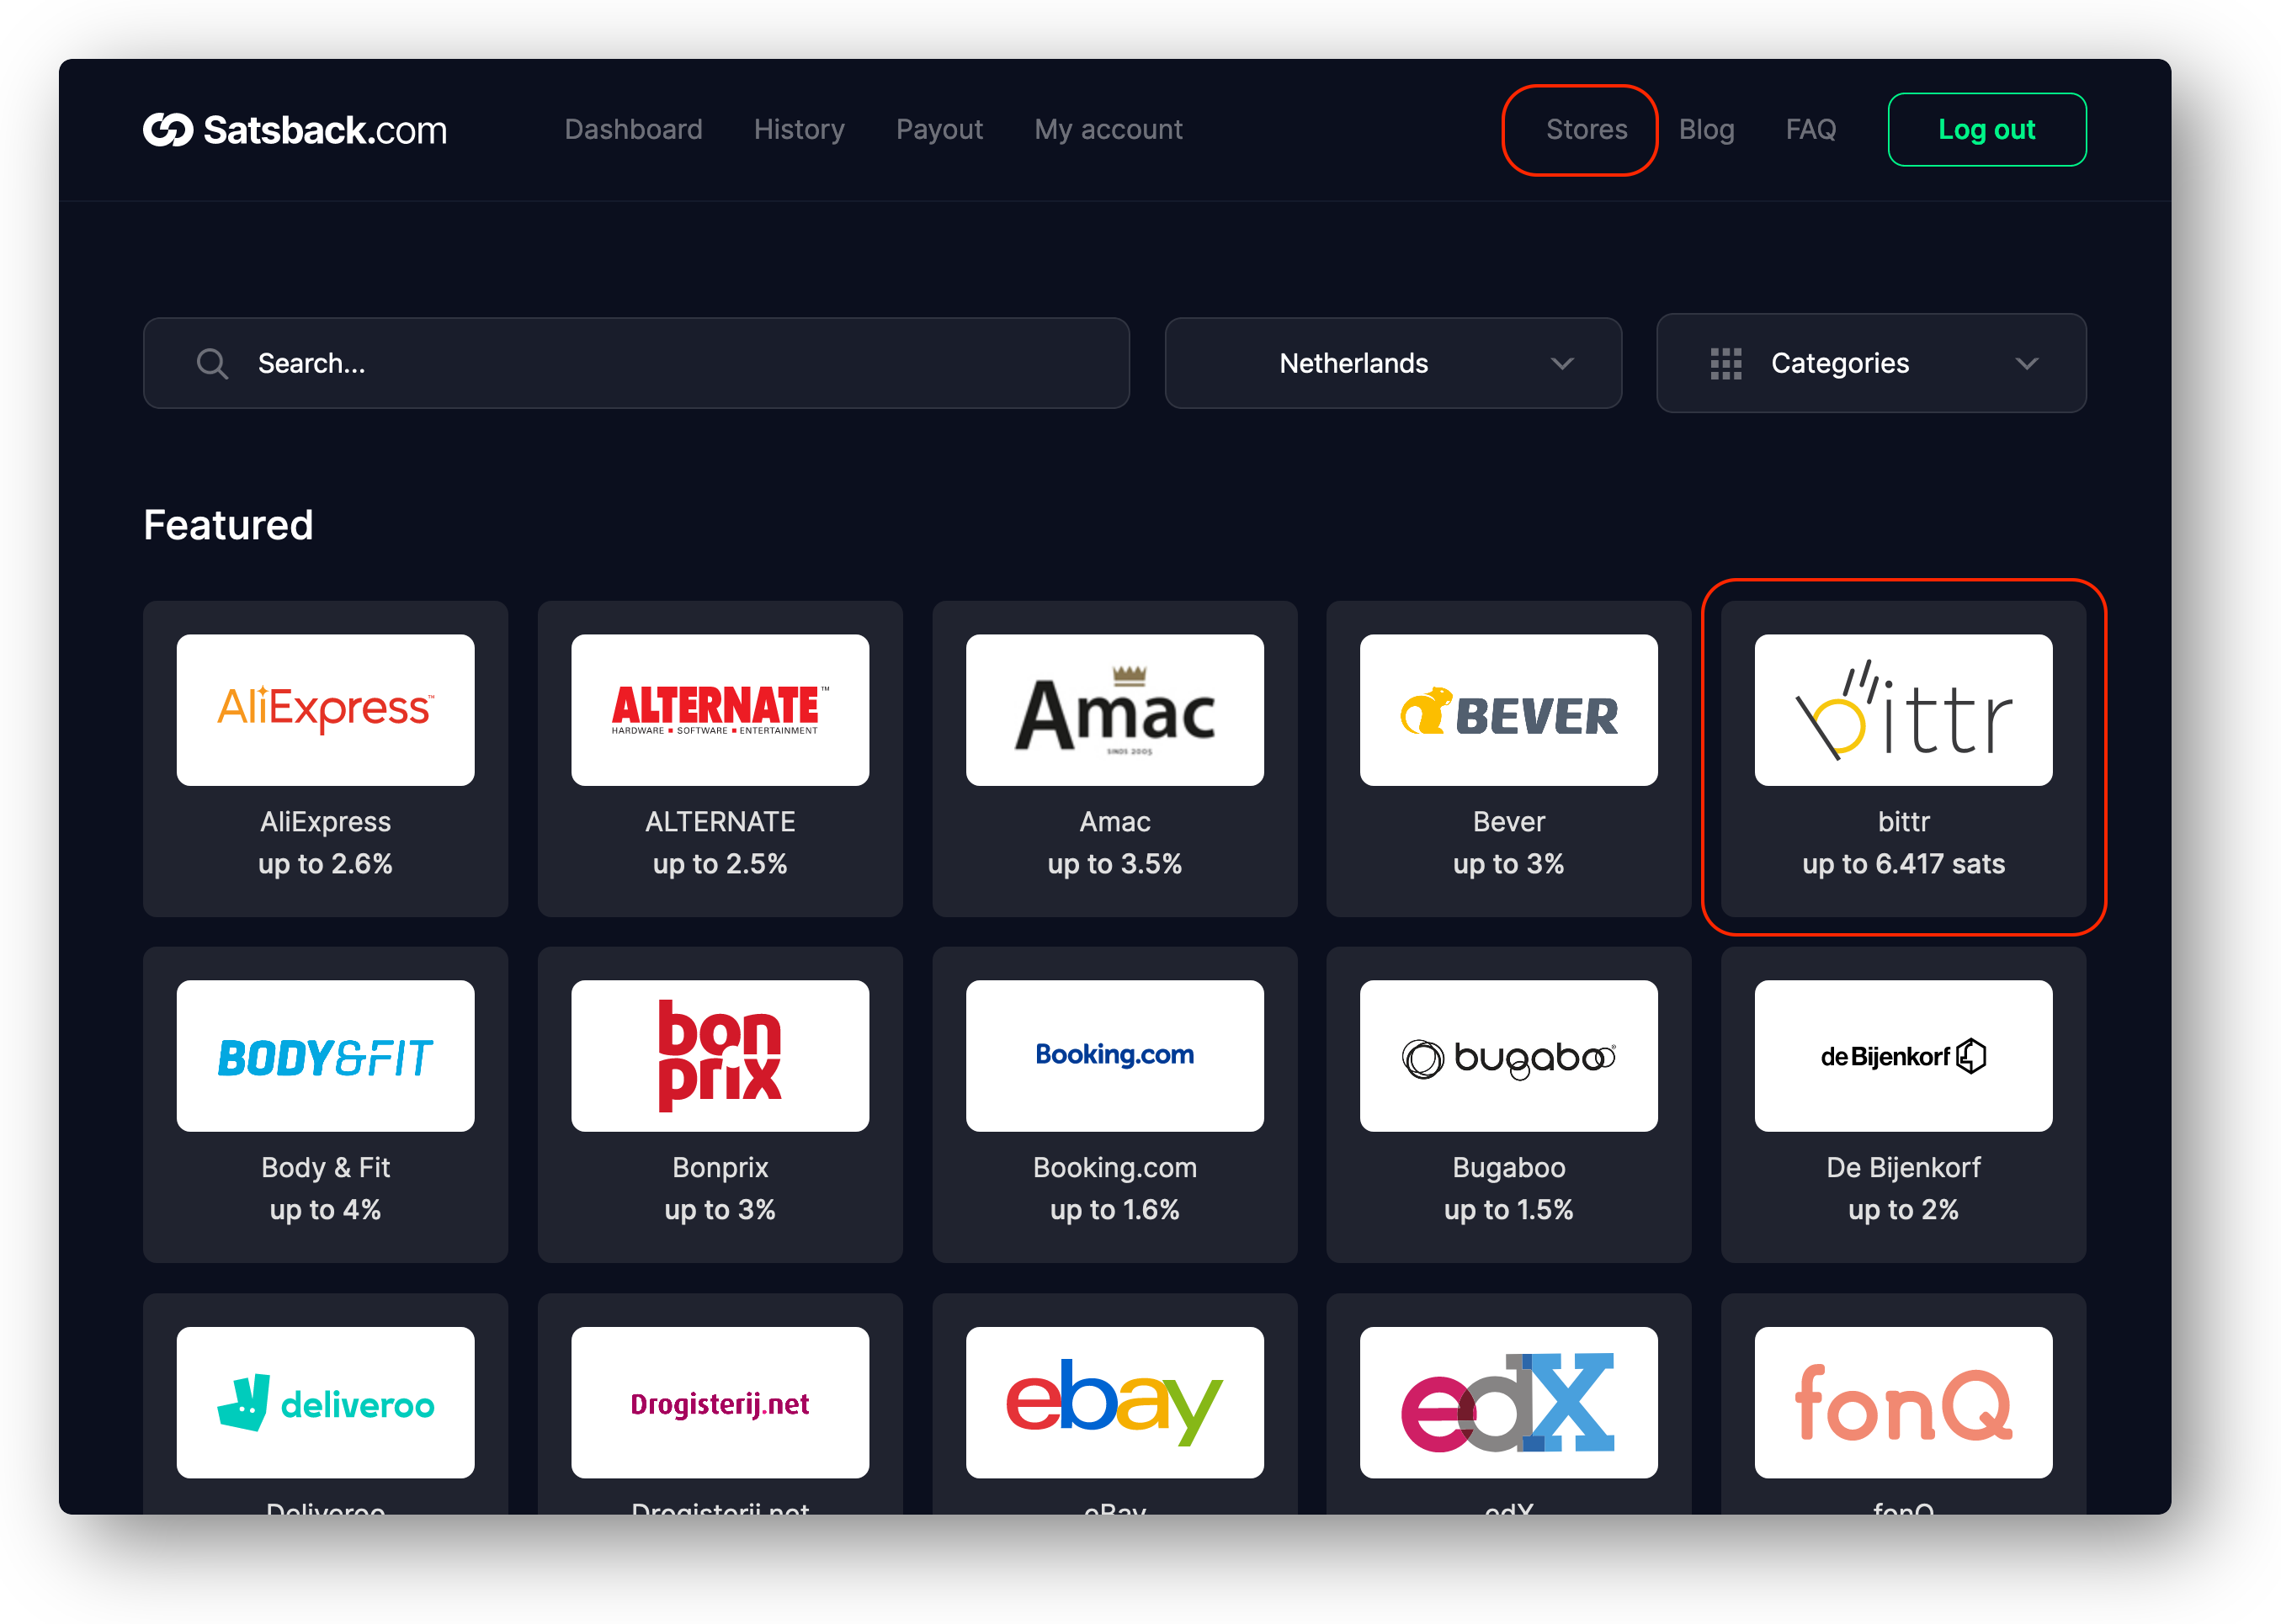Screen dimensions: 2281x1624
Task: Click the 'Featured' heading
Action: click(x=228, y=525)
